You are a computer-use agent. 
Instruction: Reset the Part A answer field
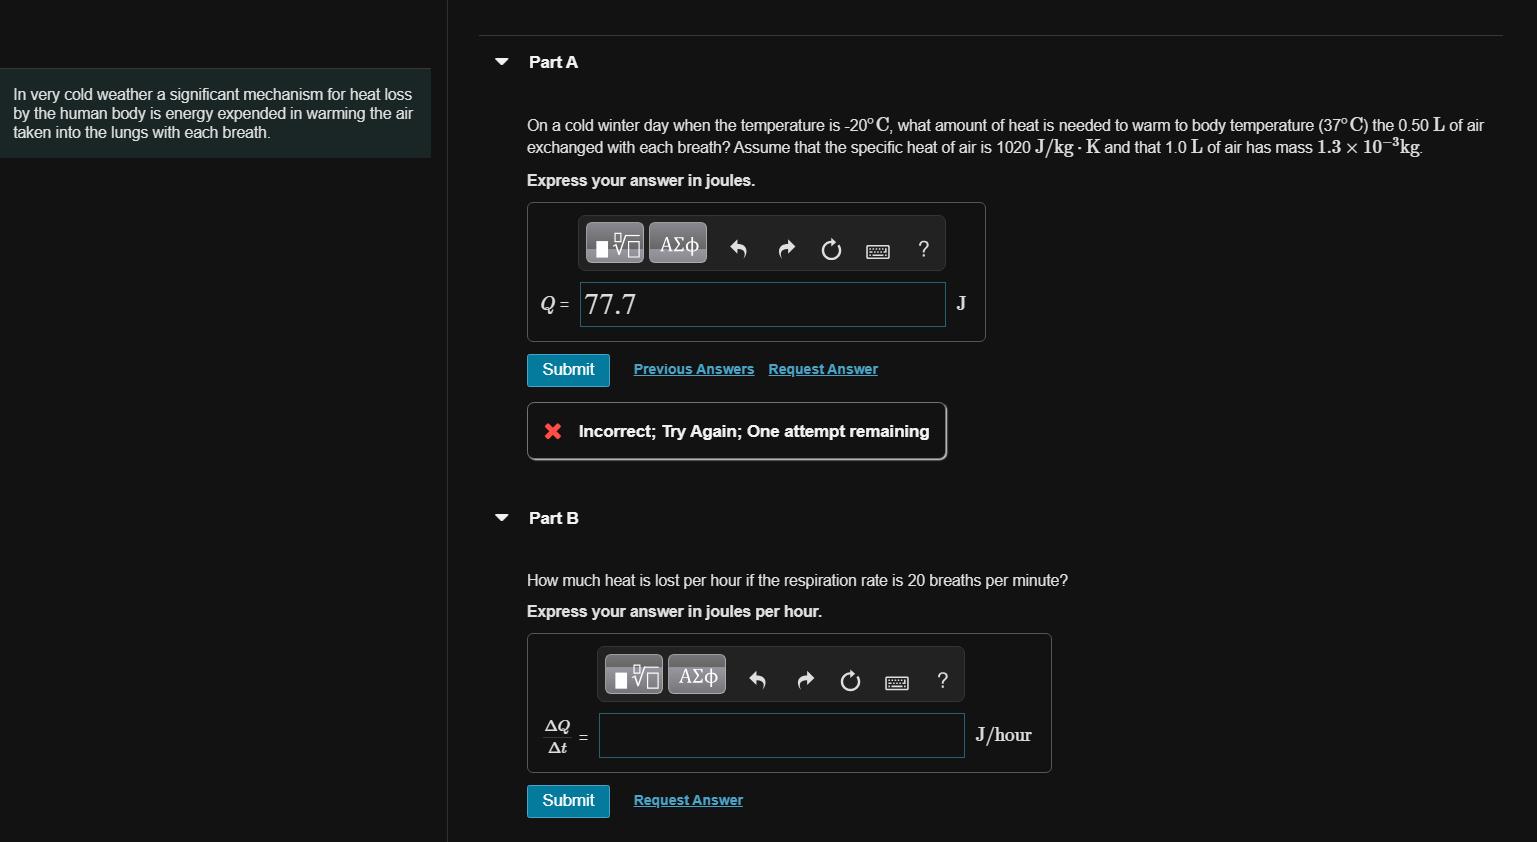(x=831, y=249)
